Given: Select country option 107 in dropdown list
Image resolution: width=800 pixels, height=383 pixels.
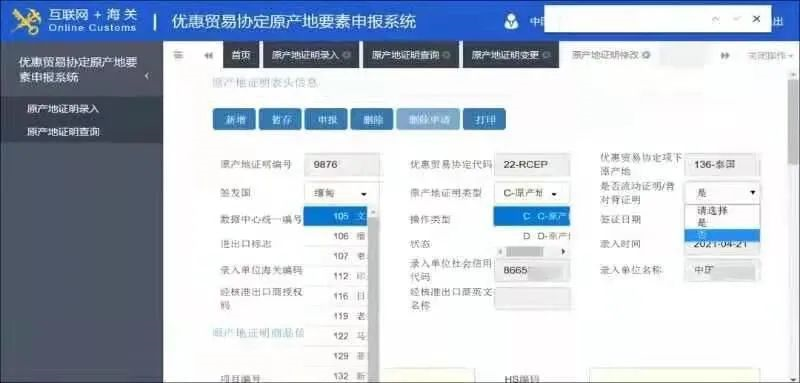Looking at the screenshot, I should [336, 256].
